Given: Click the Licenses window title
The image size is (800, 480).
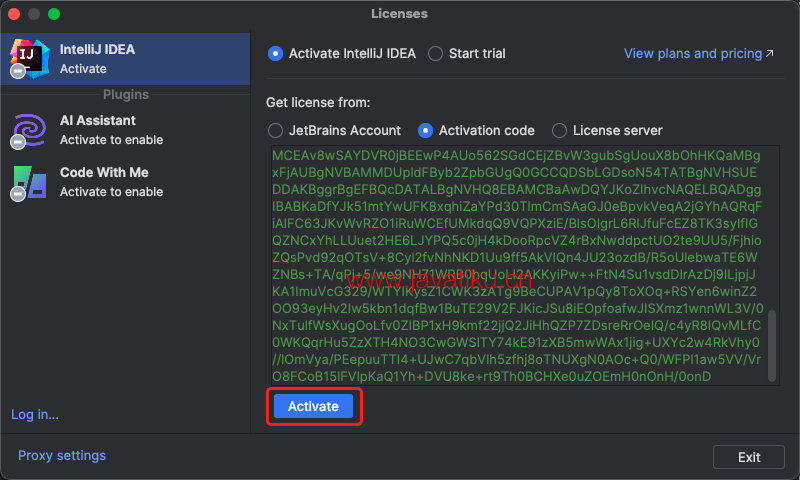Looking at the screenshot, I should pyautogui.click(x=399, y=14).
